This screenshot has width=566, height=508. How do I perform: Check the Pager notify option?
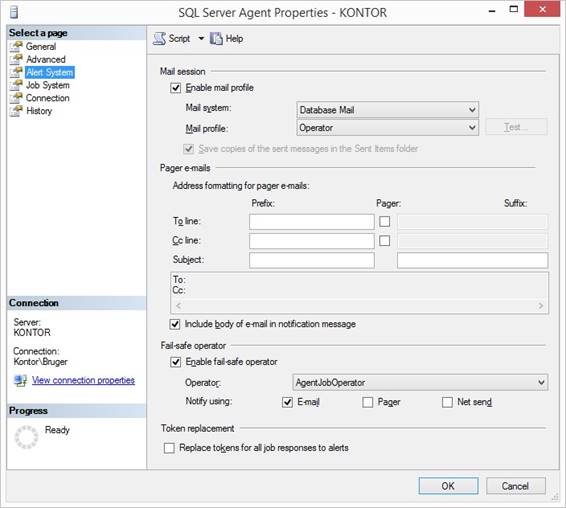pos(367,402)
